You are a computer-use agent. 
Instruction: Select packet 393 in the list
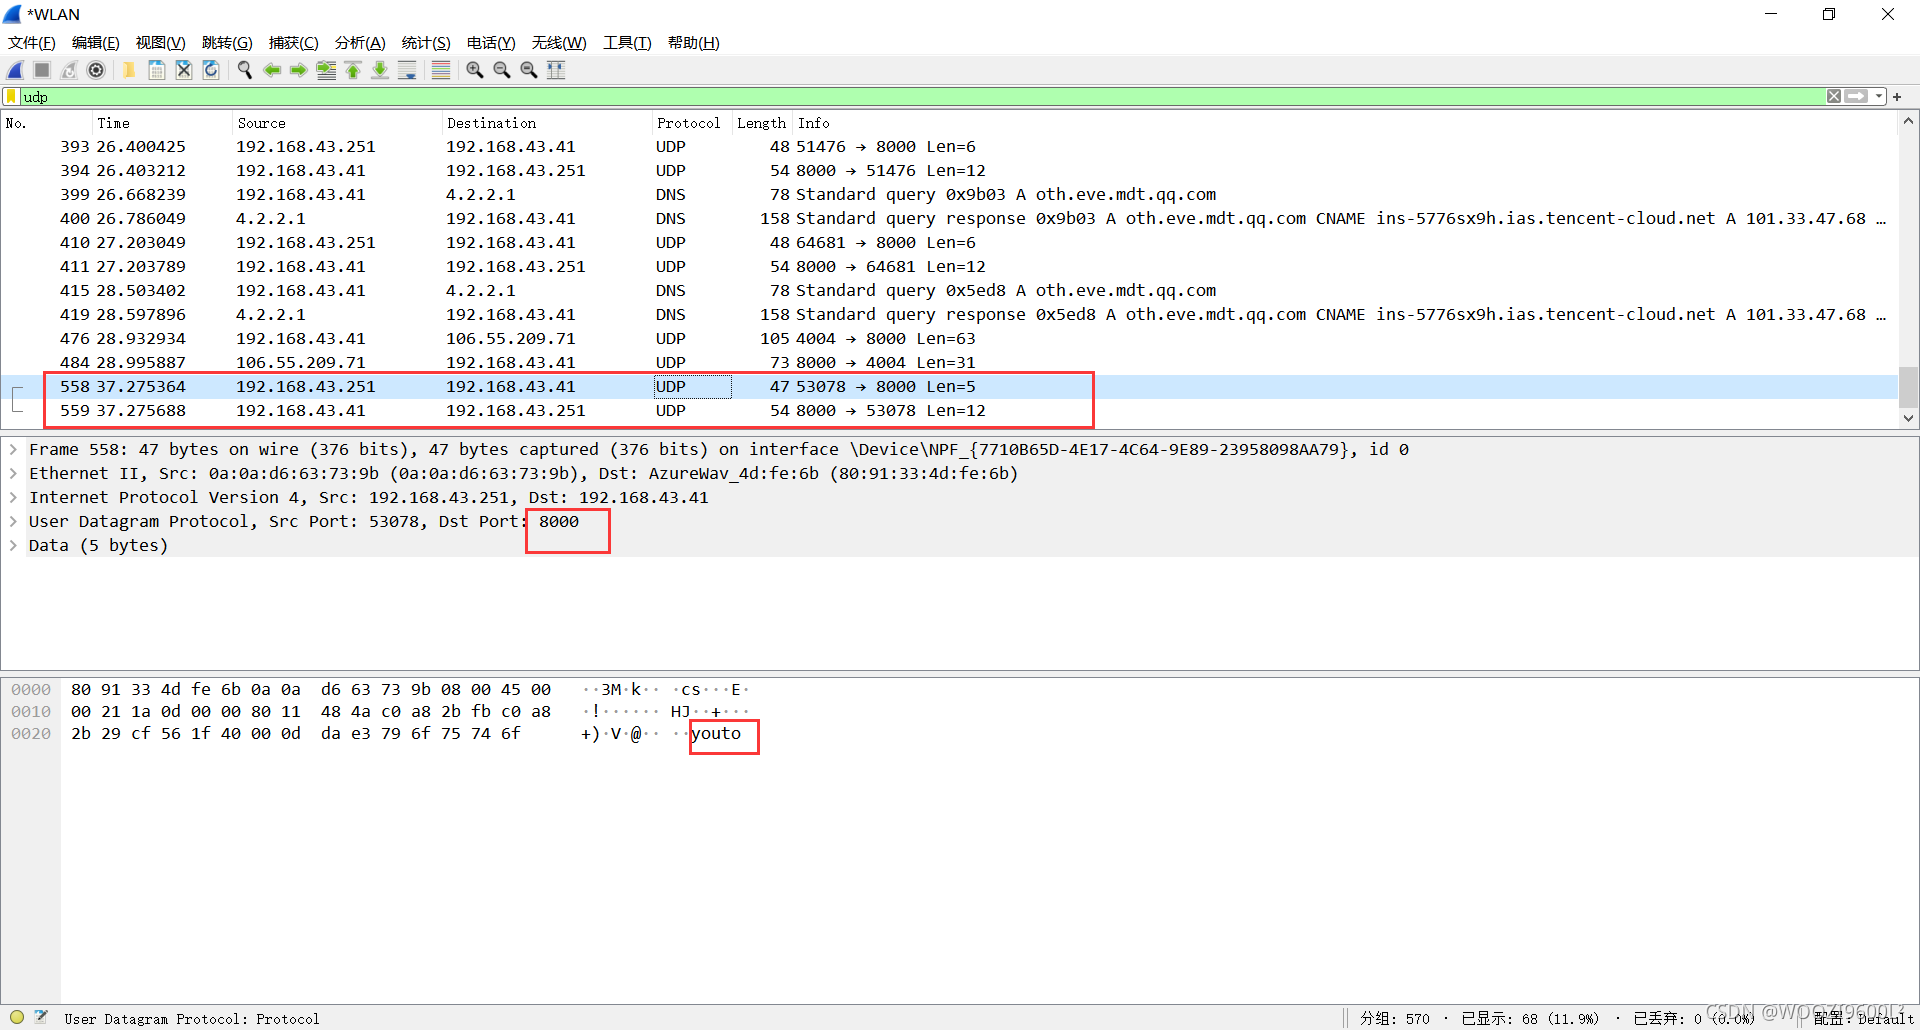(x=949, y=147)
